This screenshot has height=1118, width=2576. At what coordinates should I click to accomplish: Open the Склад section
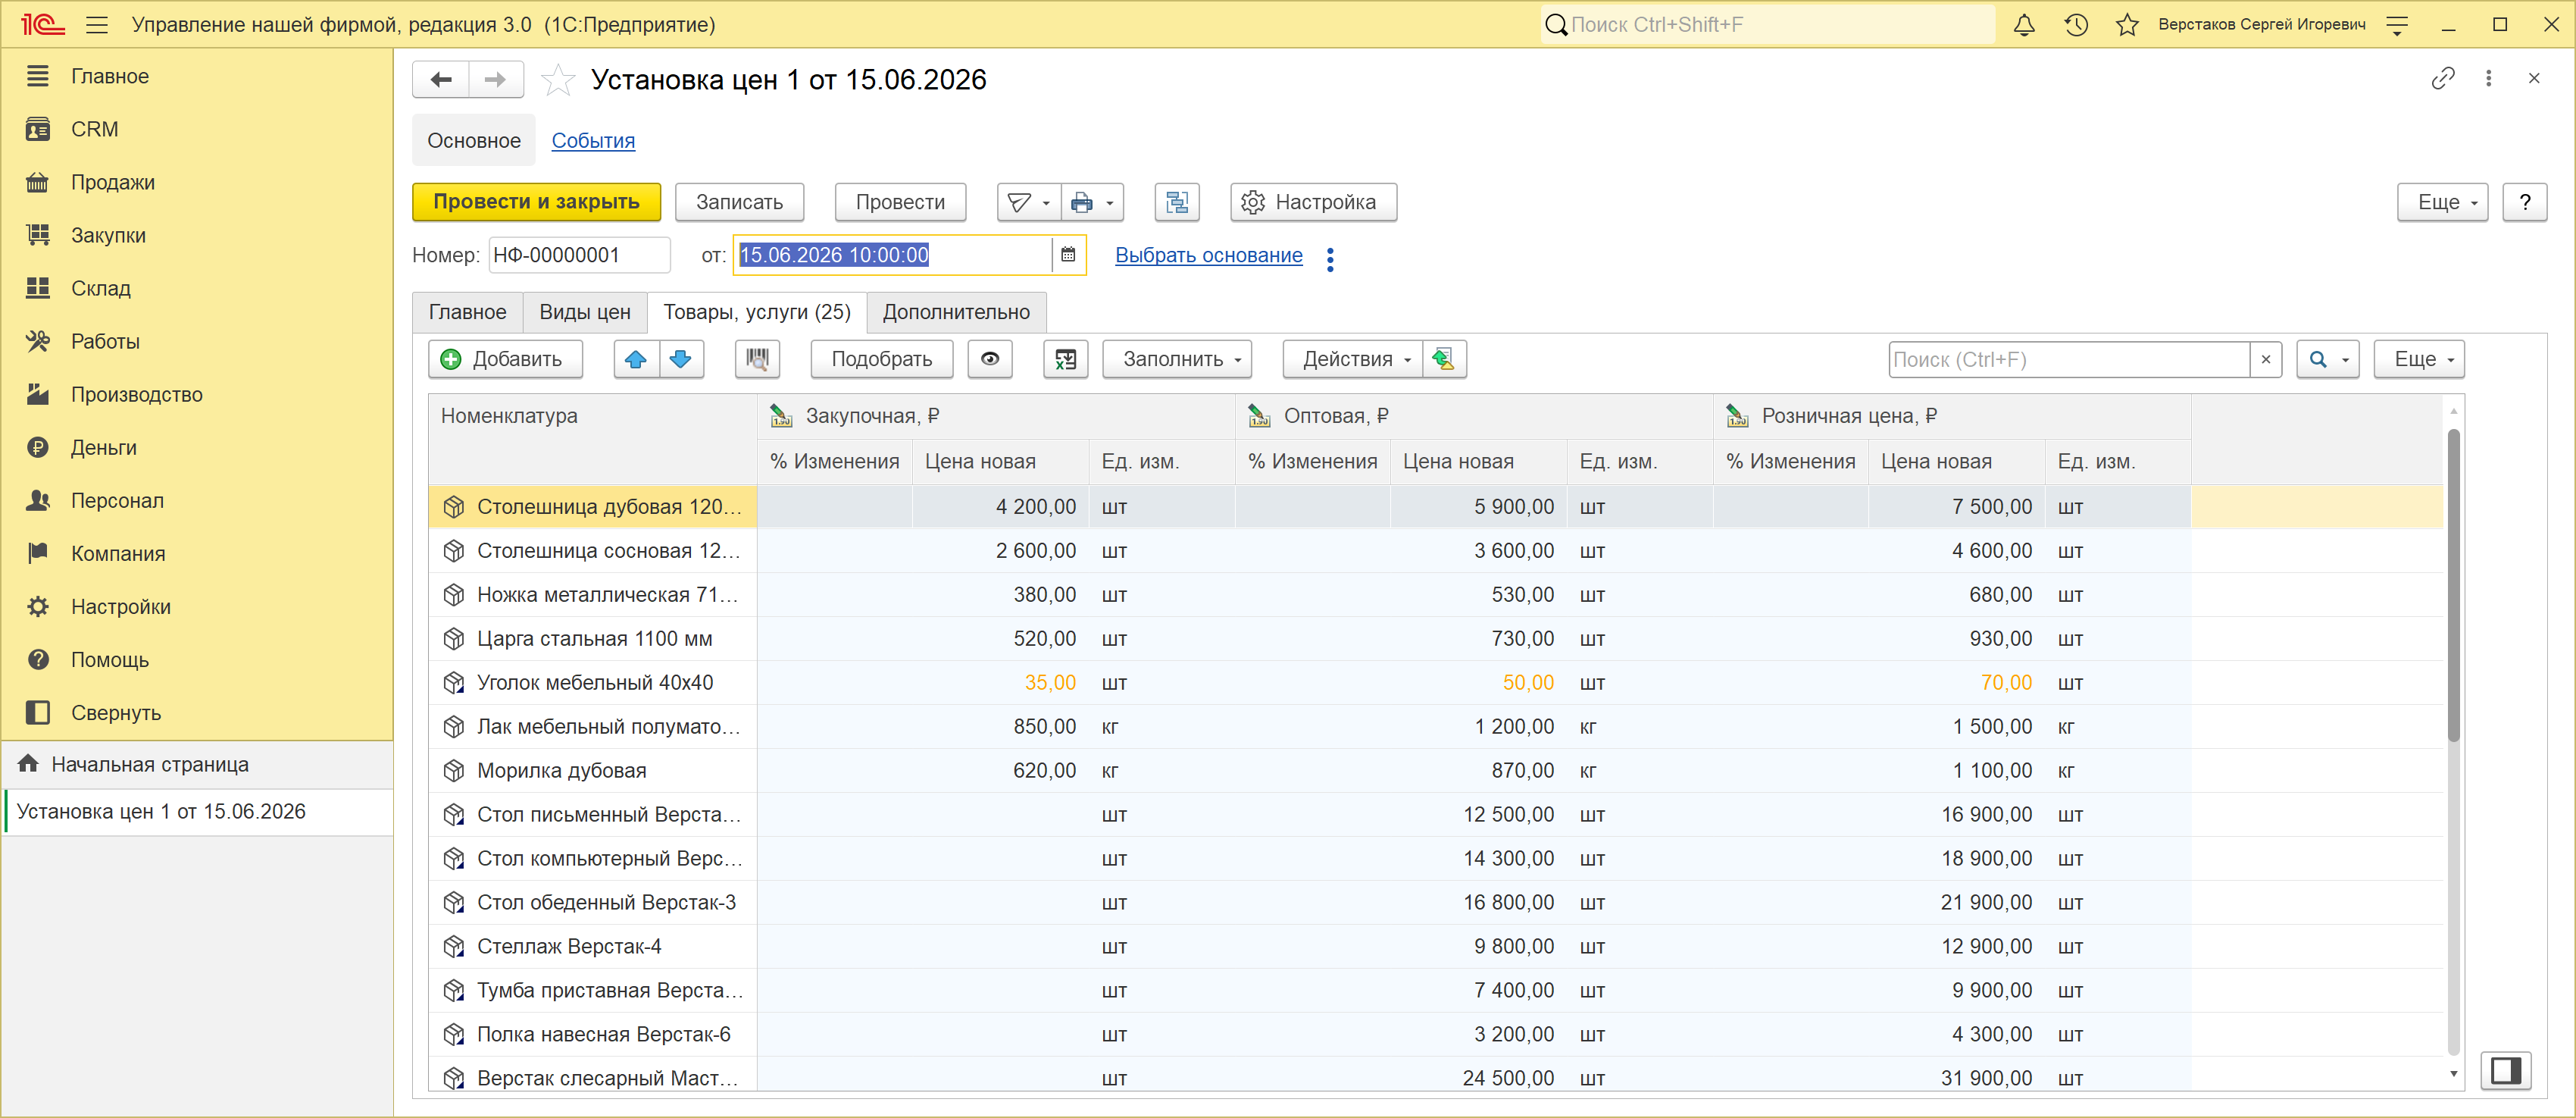198,289
